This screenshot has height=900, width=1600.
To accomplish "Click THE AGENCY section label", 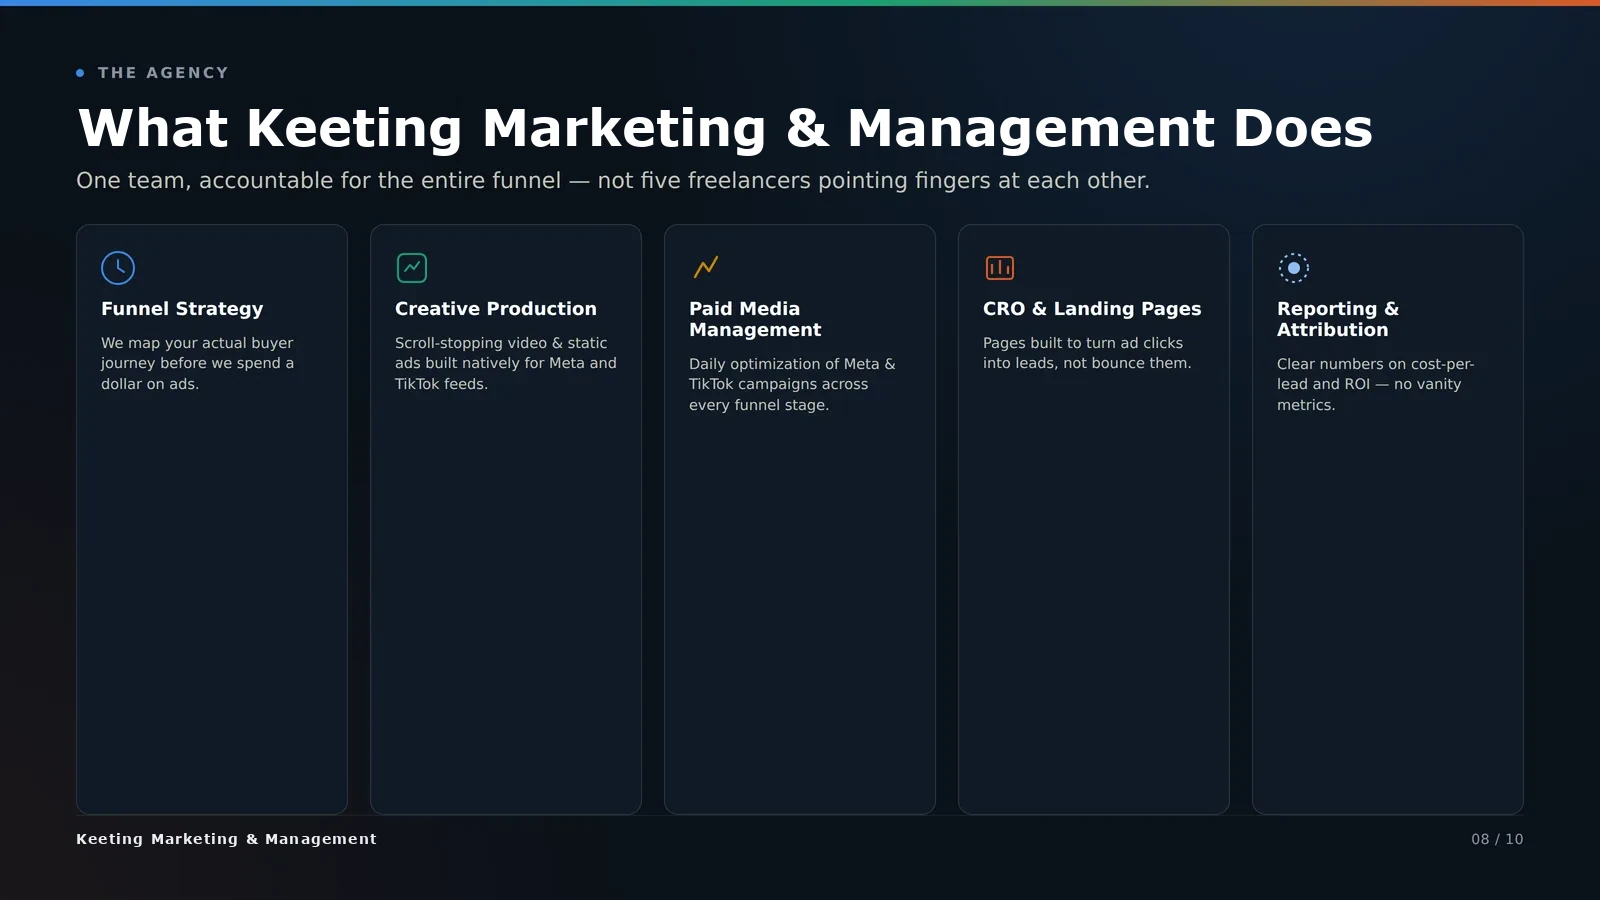I will coord(163,73).
